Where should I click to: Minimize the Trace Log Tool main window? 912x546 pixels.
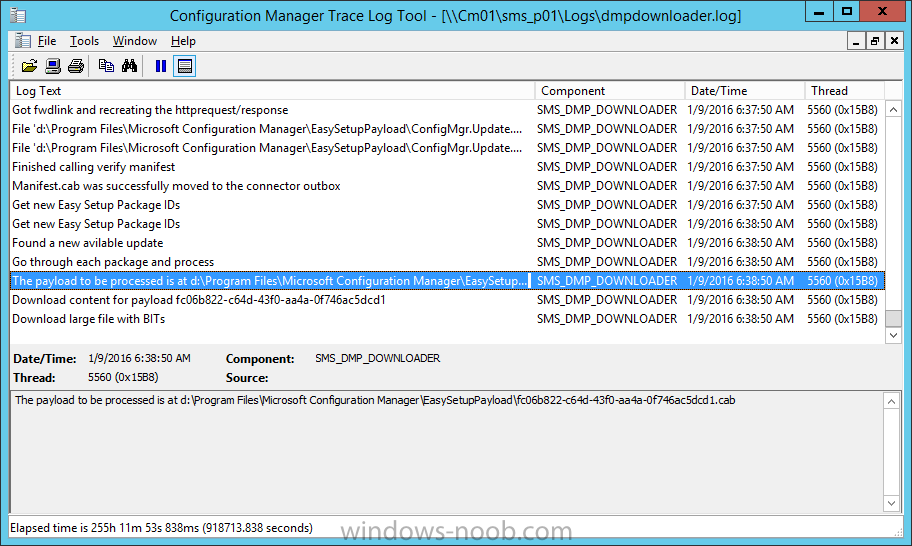coord(819,12)
